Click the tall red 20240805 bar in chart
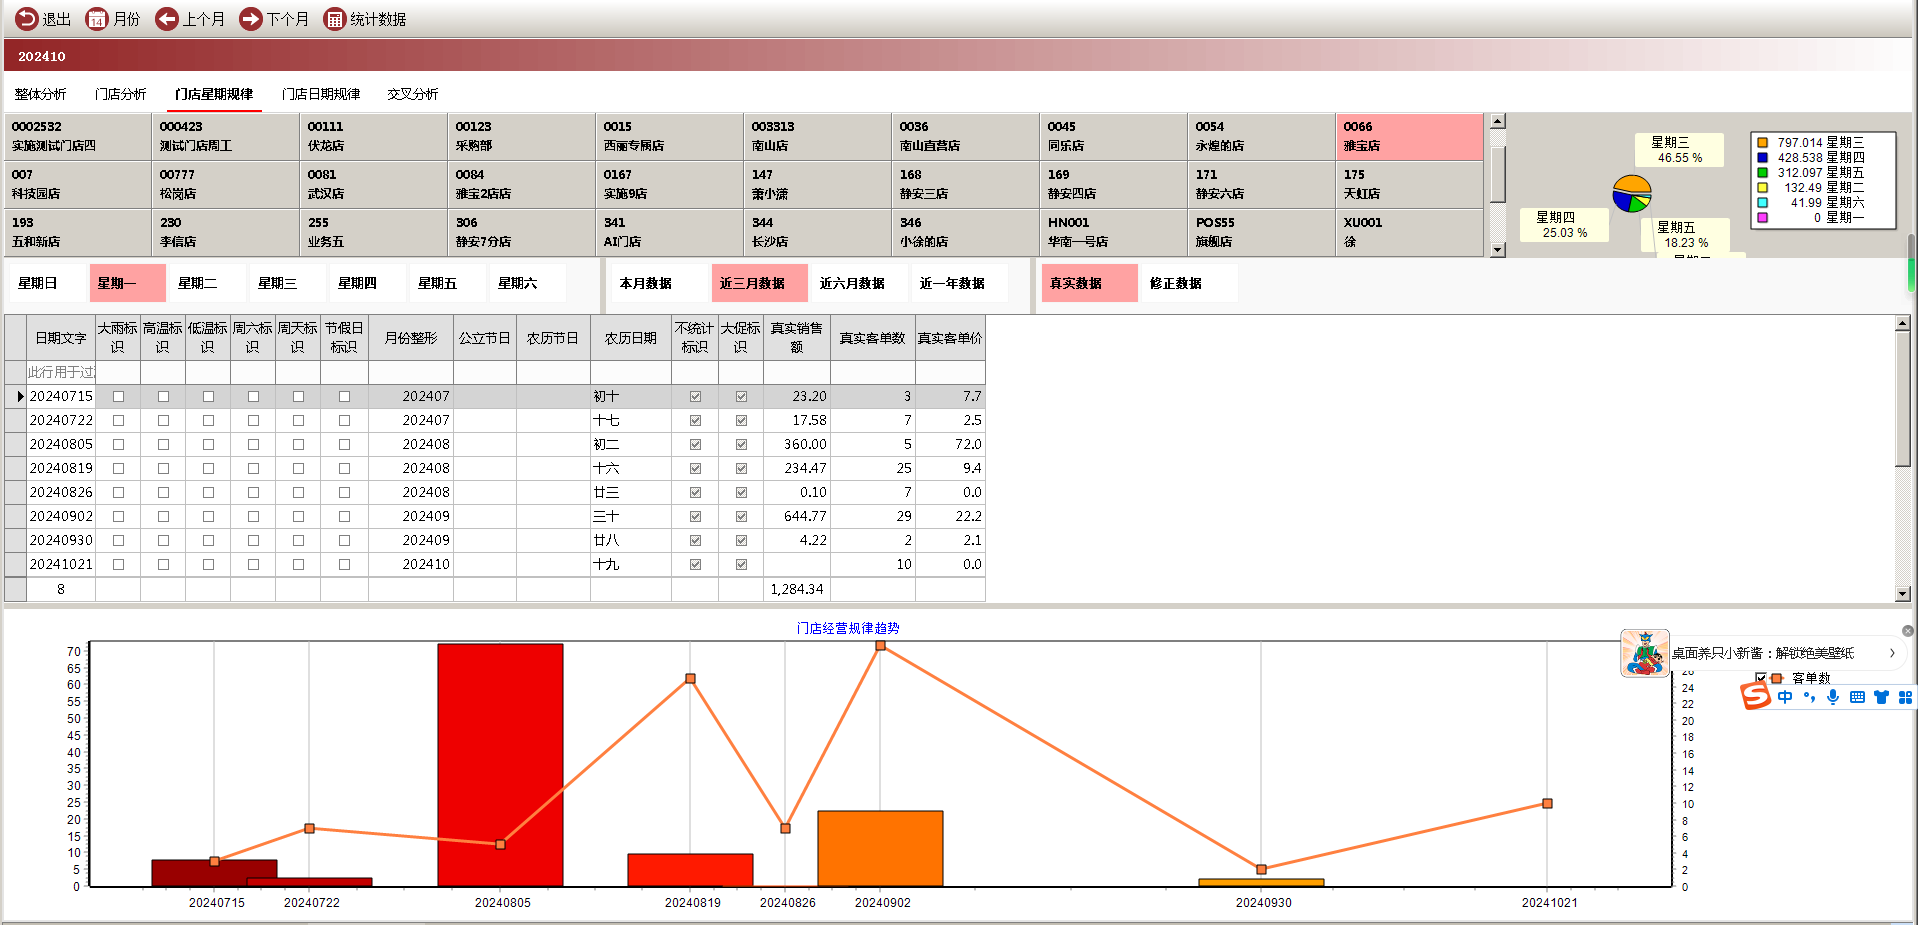1918x925 pixels. click(500, 765)
